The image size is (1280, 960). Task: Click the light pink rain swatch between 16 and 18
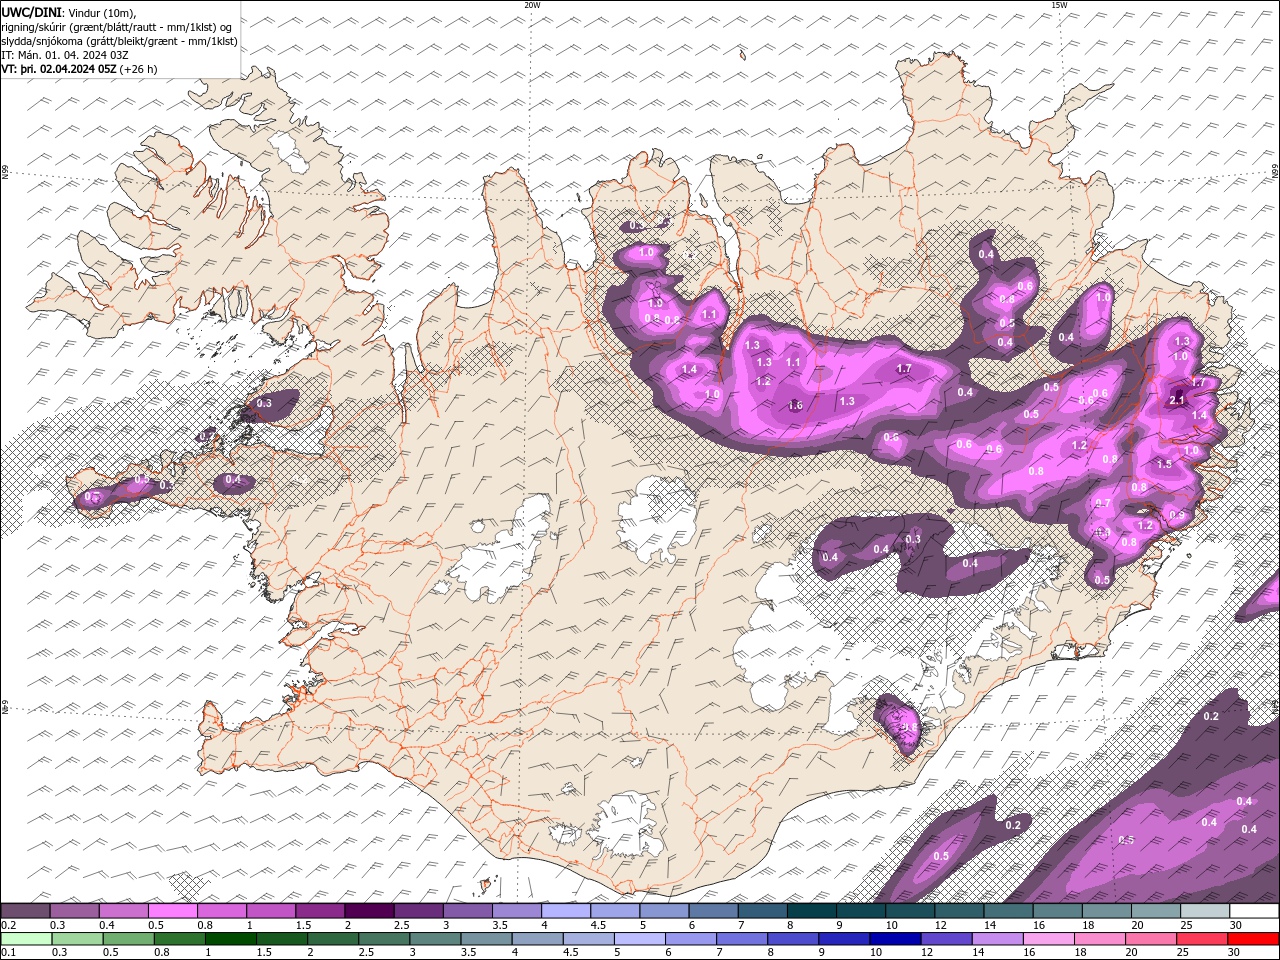click(1049, 938)
